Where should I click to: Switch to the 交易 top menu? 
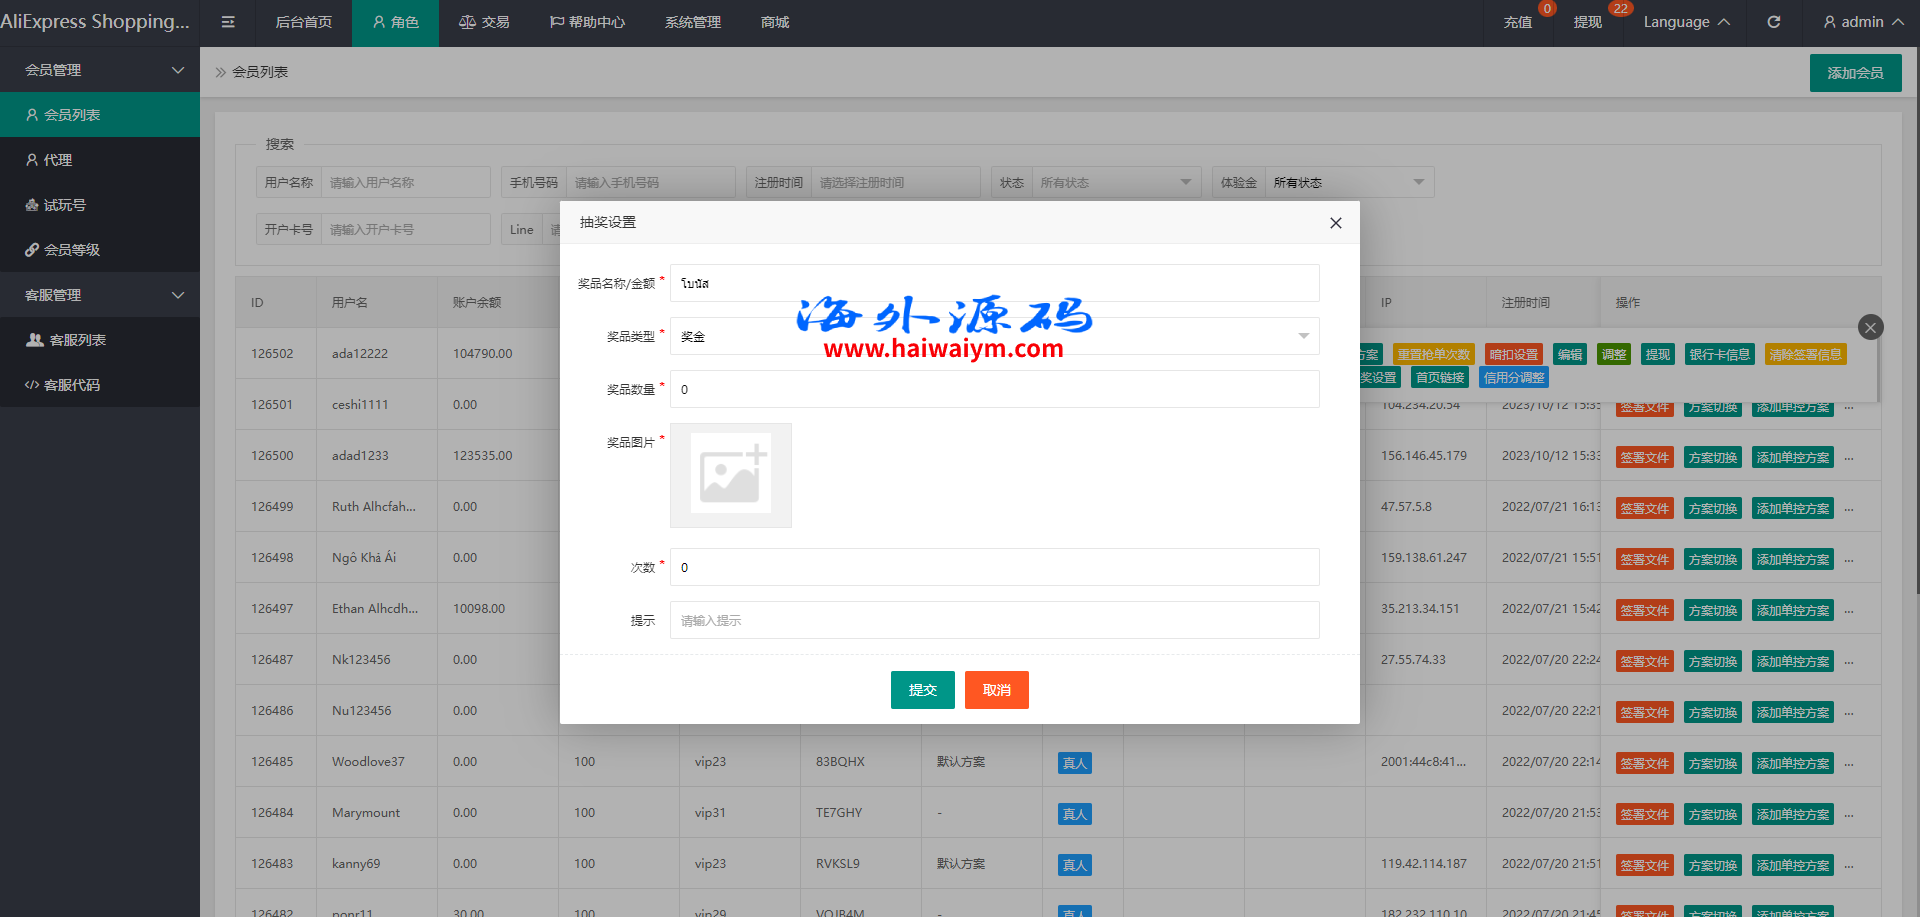click(485, 22)
